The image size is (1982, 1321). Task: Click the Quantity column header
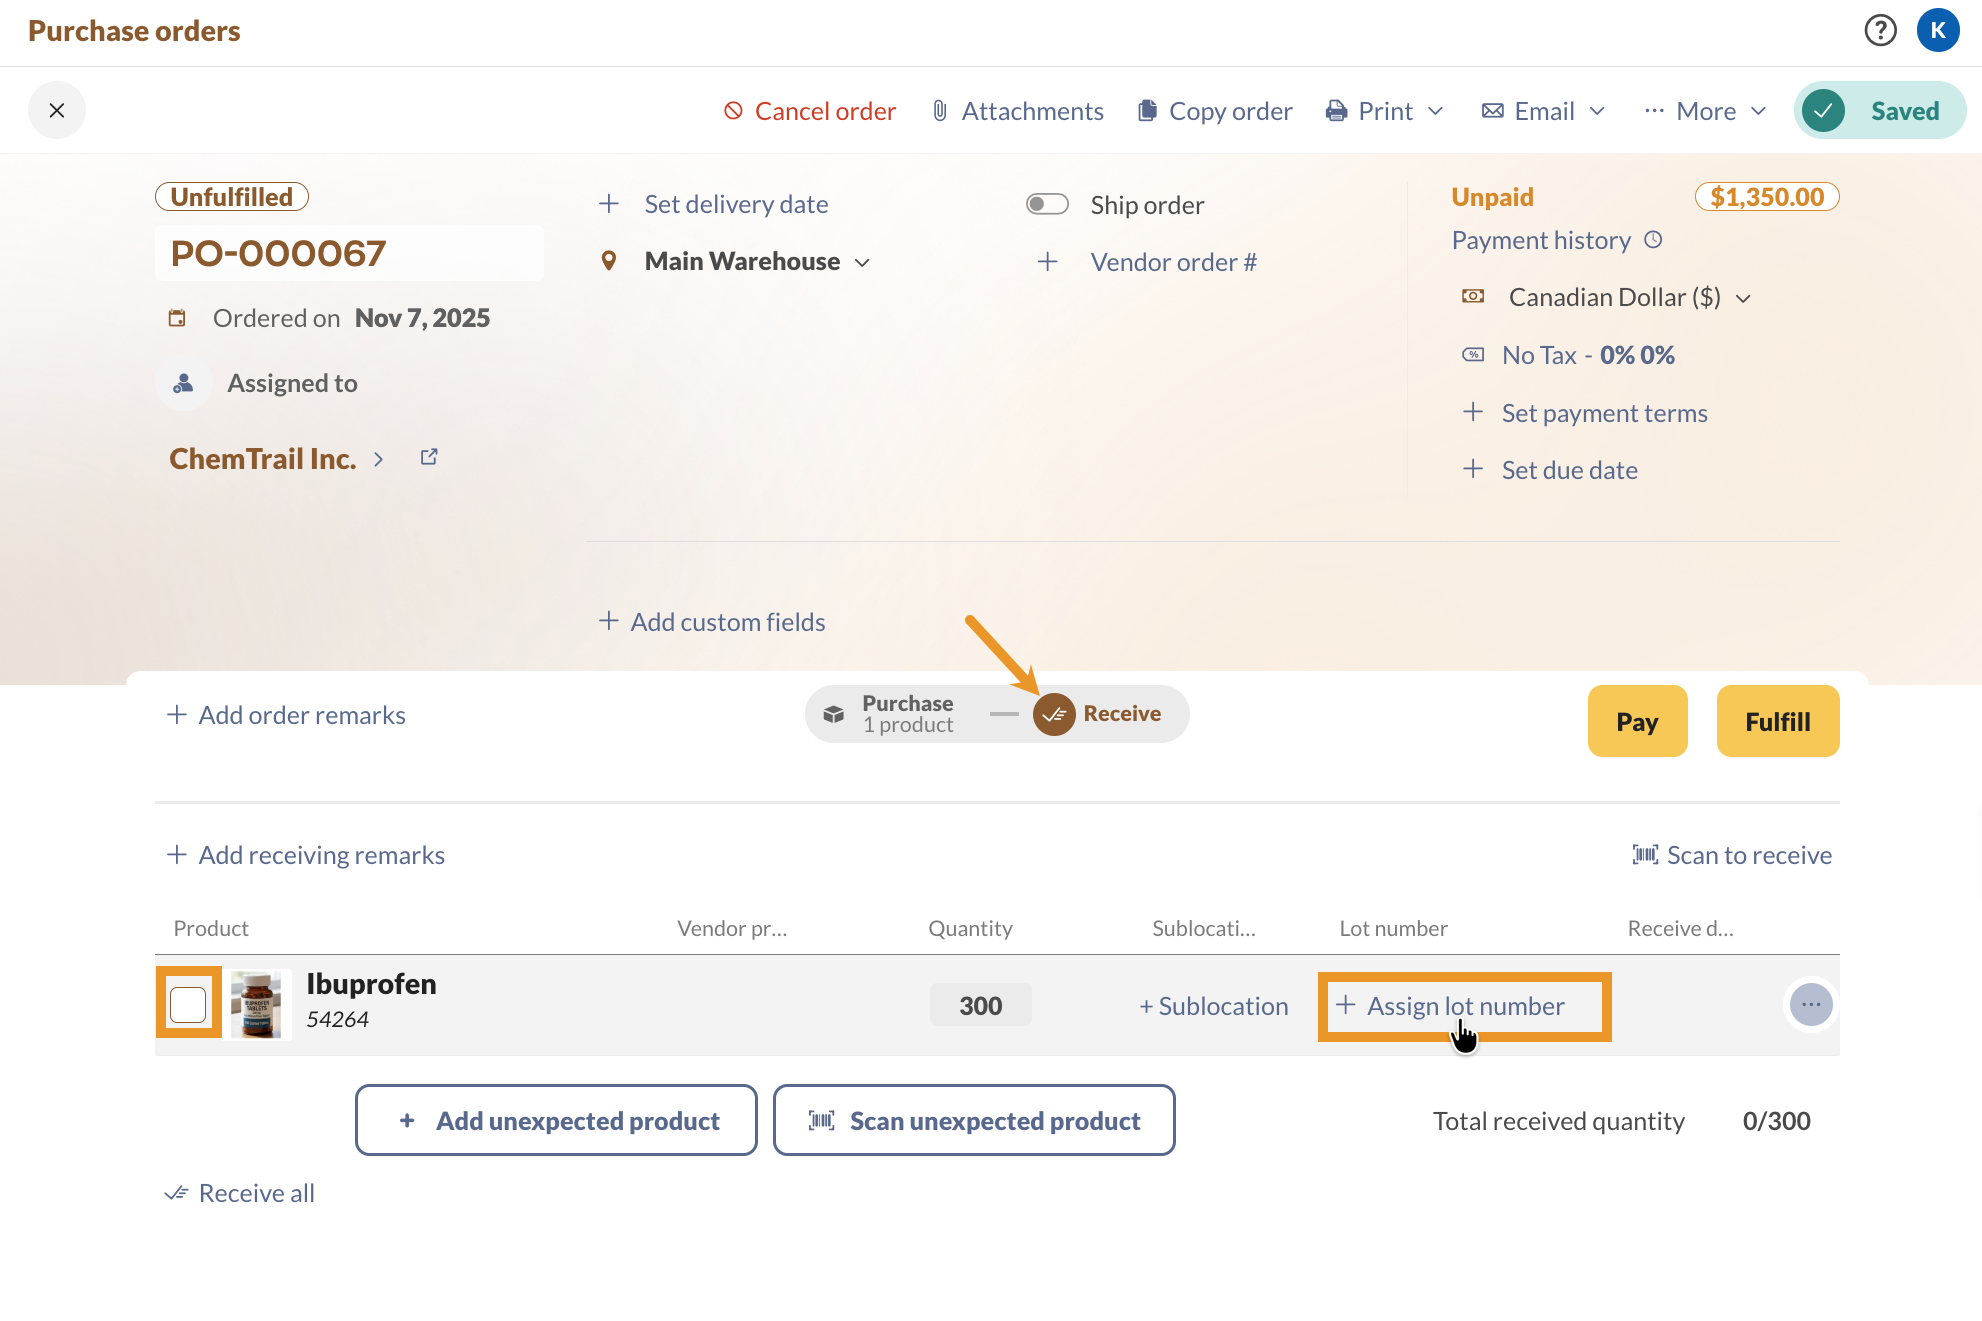click(970, 928)
